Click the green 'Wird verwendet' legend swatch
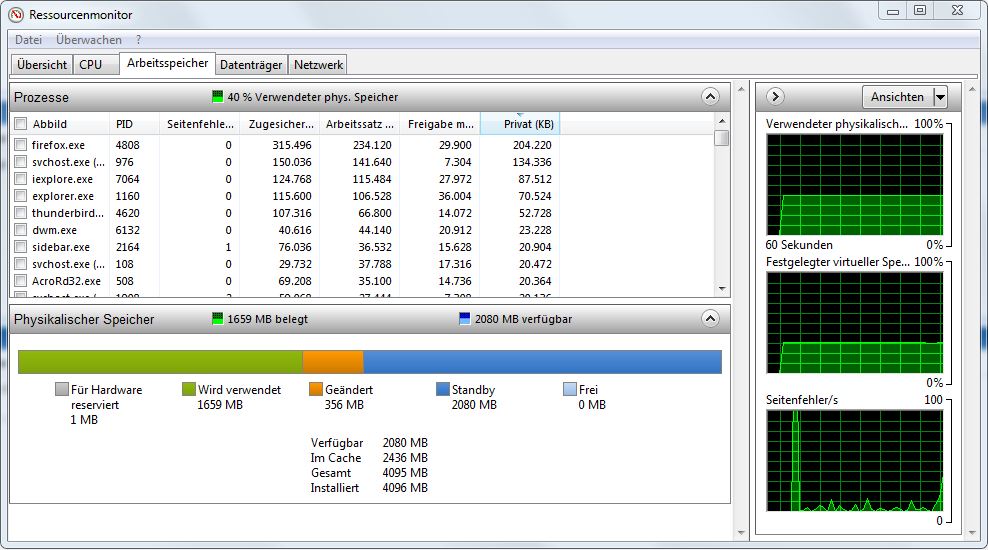The height and width of the screenshot is (550, 988). click(188, 389)
